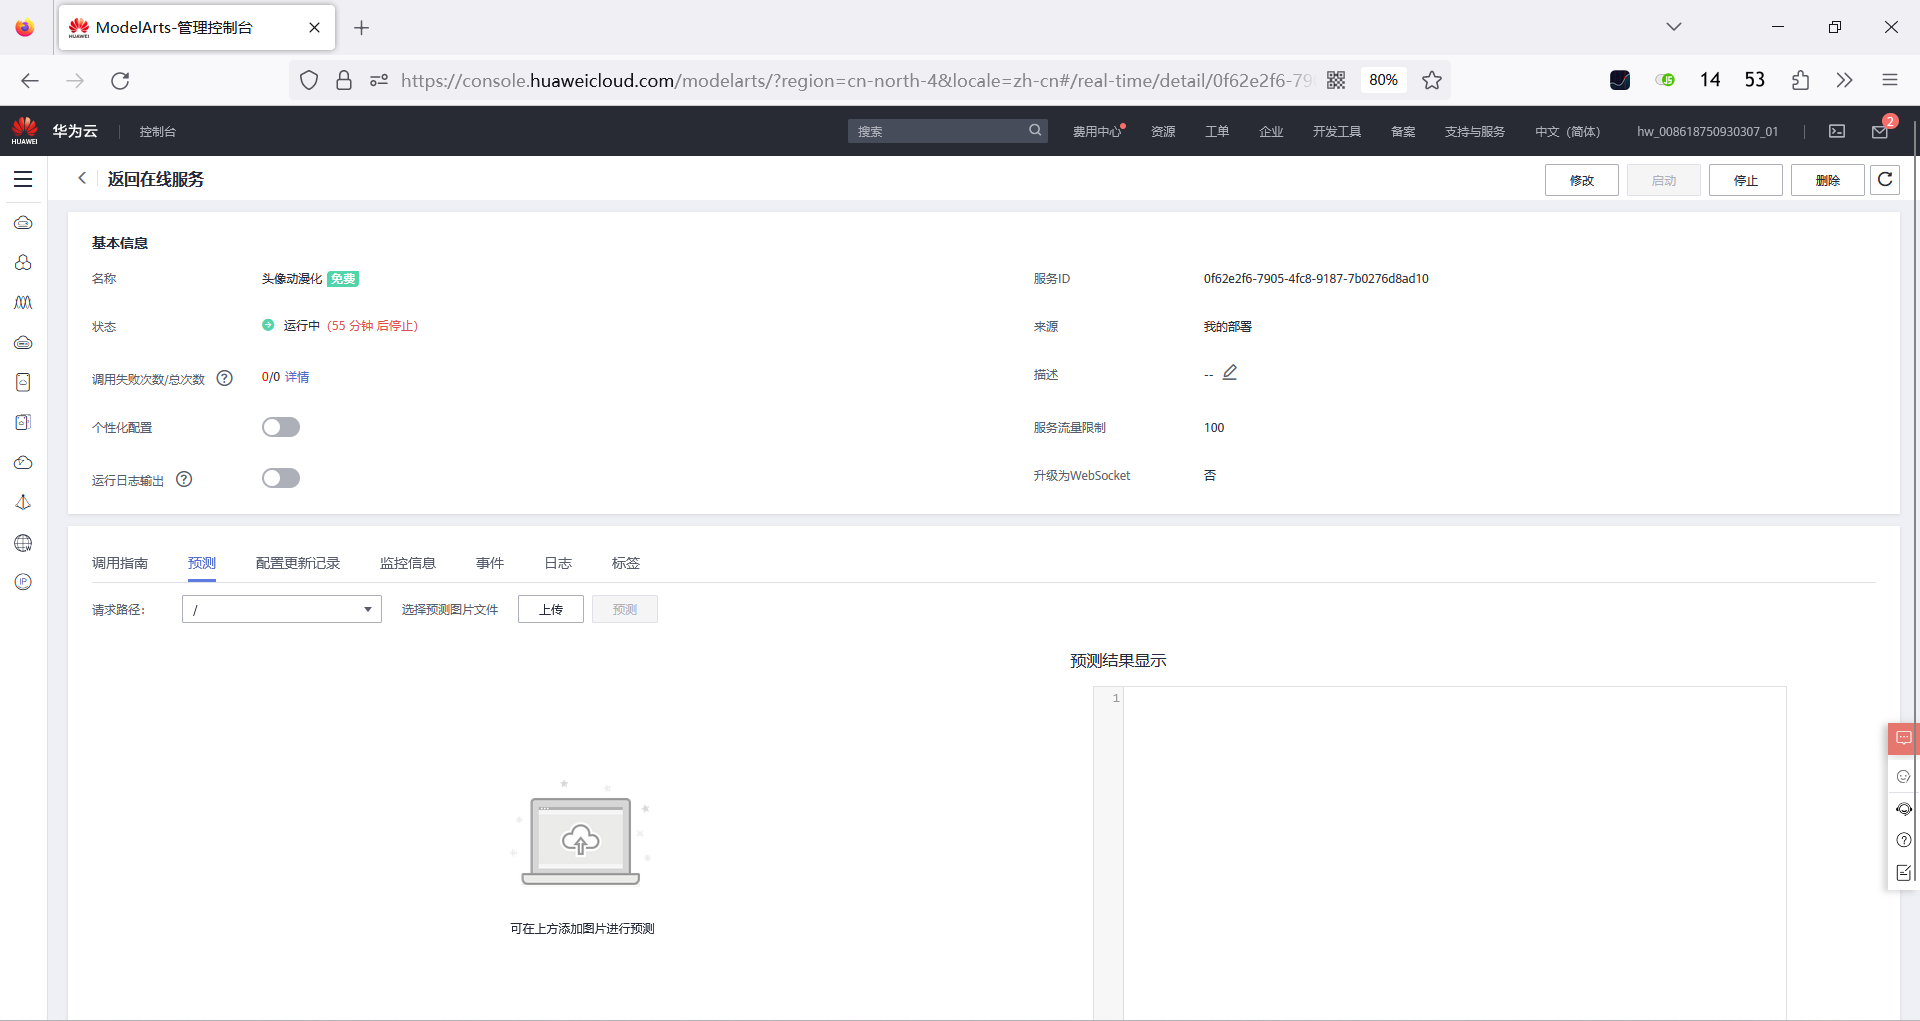
Task: Open the 事件 tab
Action: point(490,563)
